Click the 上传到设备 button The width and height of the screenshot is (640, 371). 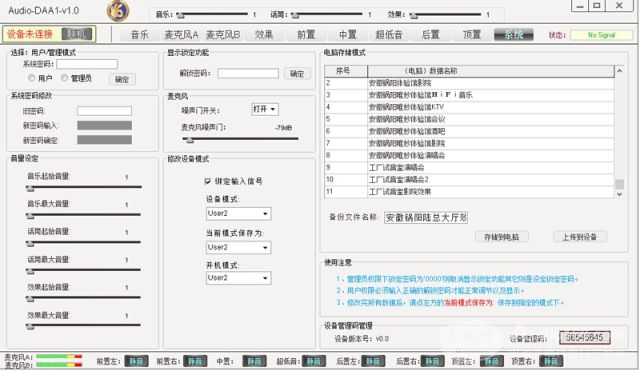pyautogui.click(x=580, y=237)
